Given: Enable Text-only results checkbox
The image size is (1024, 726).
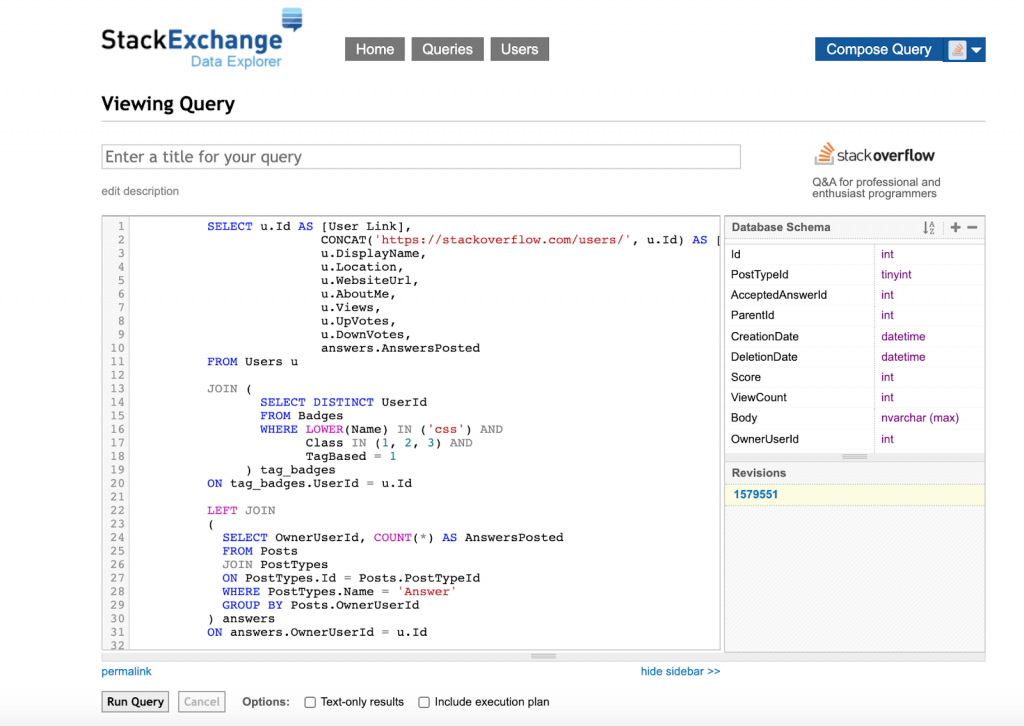Looking at the screenshot, I should [310, 702].
